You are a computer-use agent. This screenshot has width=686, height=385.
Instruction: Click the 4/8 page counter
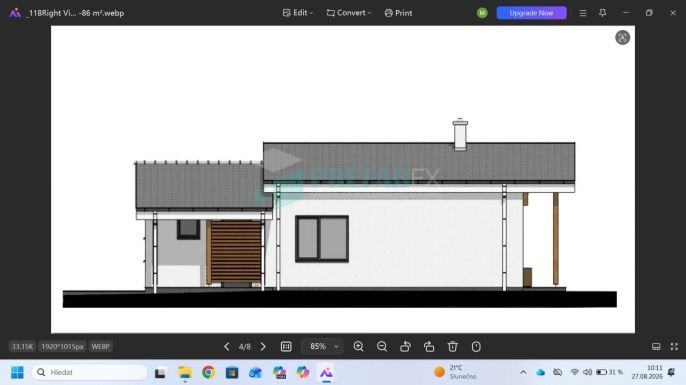coord(245,346)
